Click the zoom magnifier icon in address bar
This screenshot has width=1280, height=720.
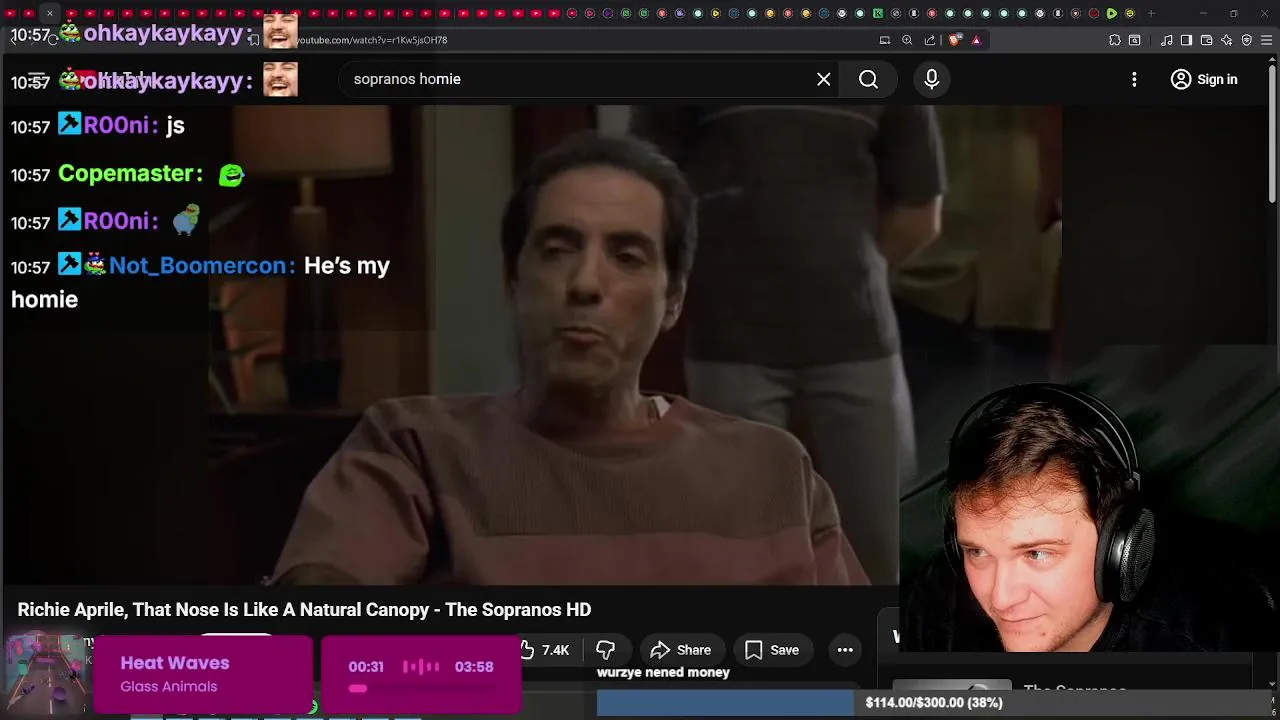click(x=907, y=40)
